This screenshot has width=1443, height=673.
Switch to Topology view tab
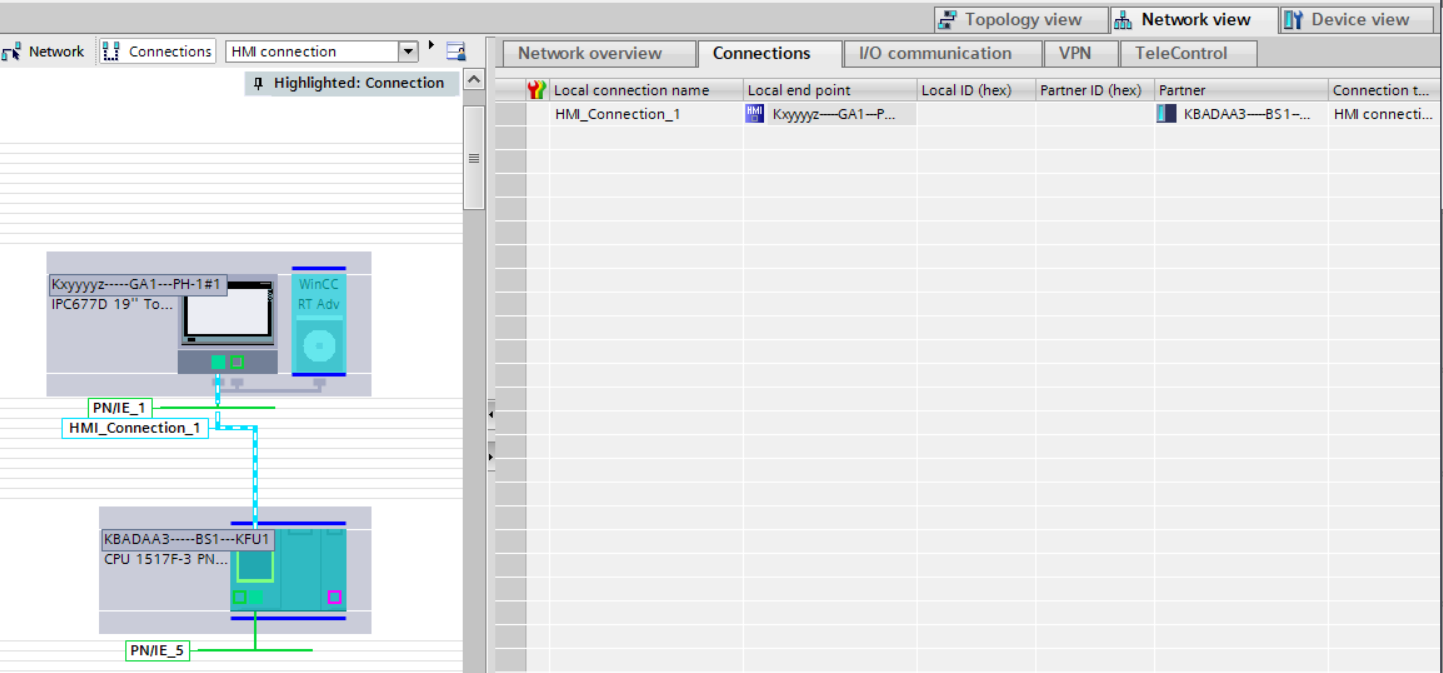[x=1021, y=20]
